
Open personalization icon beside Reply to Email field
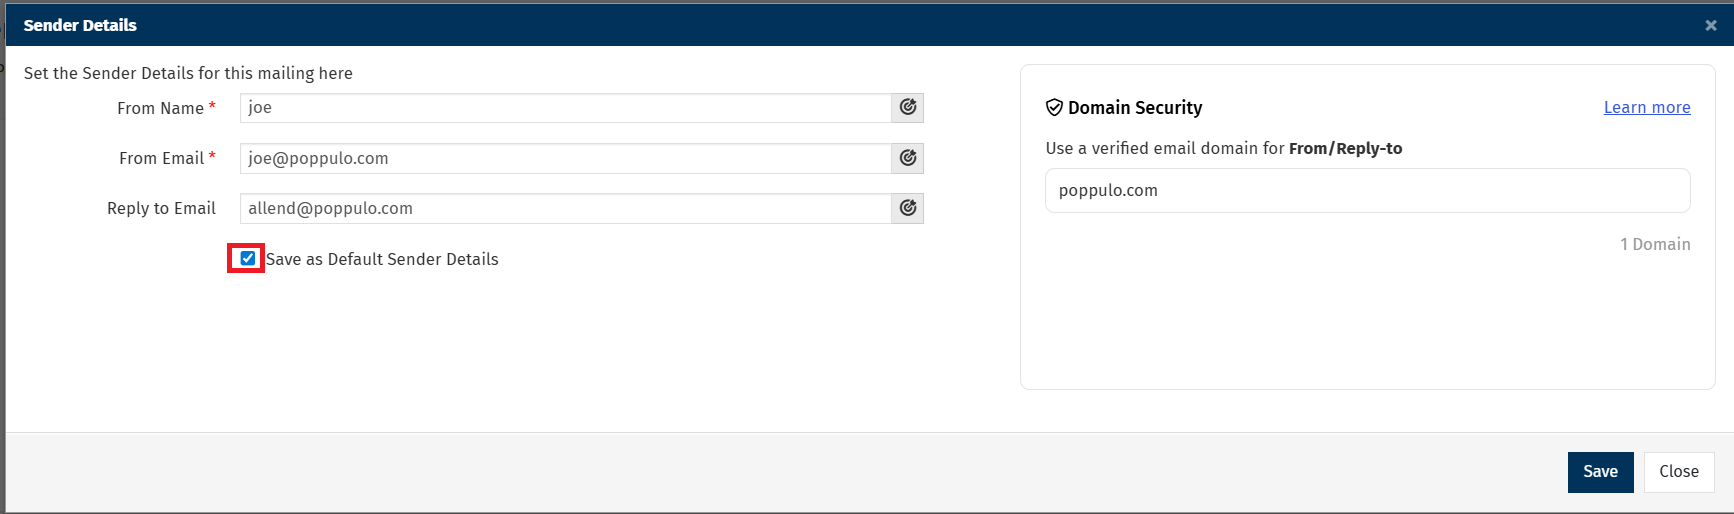[907, 208]
